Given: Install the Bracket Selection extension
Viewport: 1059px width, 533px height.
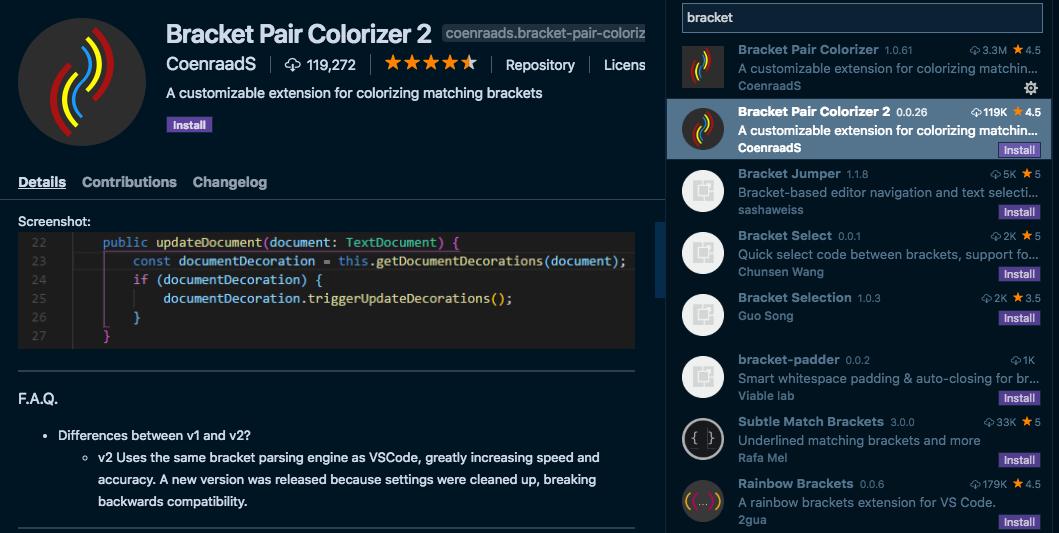Looking at the screenshot, I should coord(1019,318).
